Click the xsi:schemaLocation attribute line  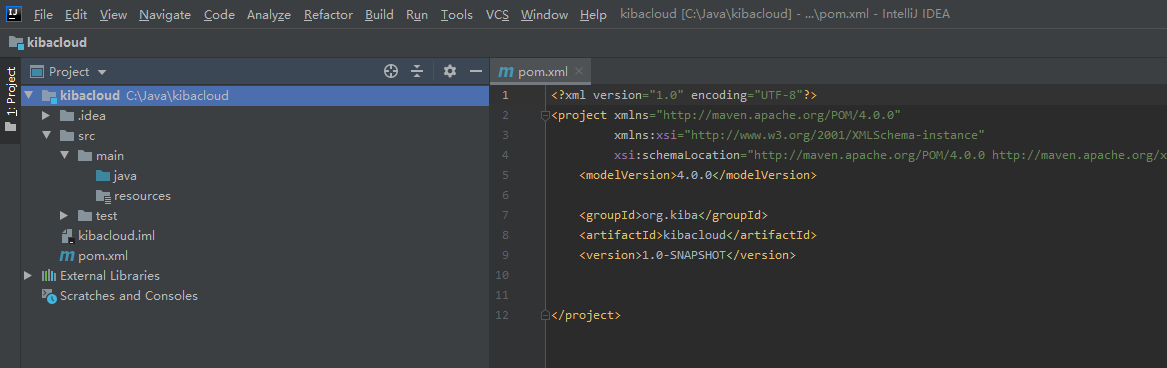(890, 156)
